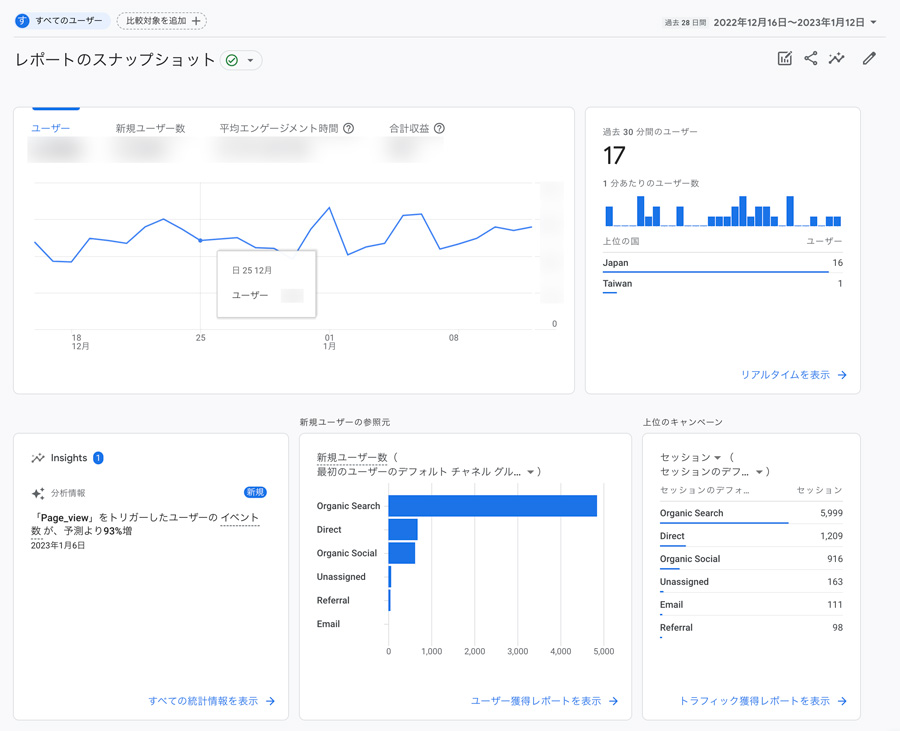Click the share this report icon
This screenshot has width=900, height=731.
point(813,59)
